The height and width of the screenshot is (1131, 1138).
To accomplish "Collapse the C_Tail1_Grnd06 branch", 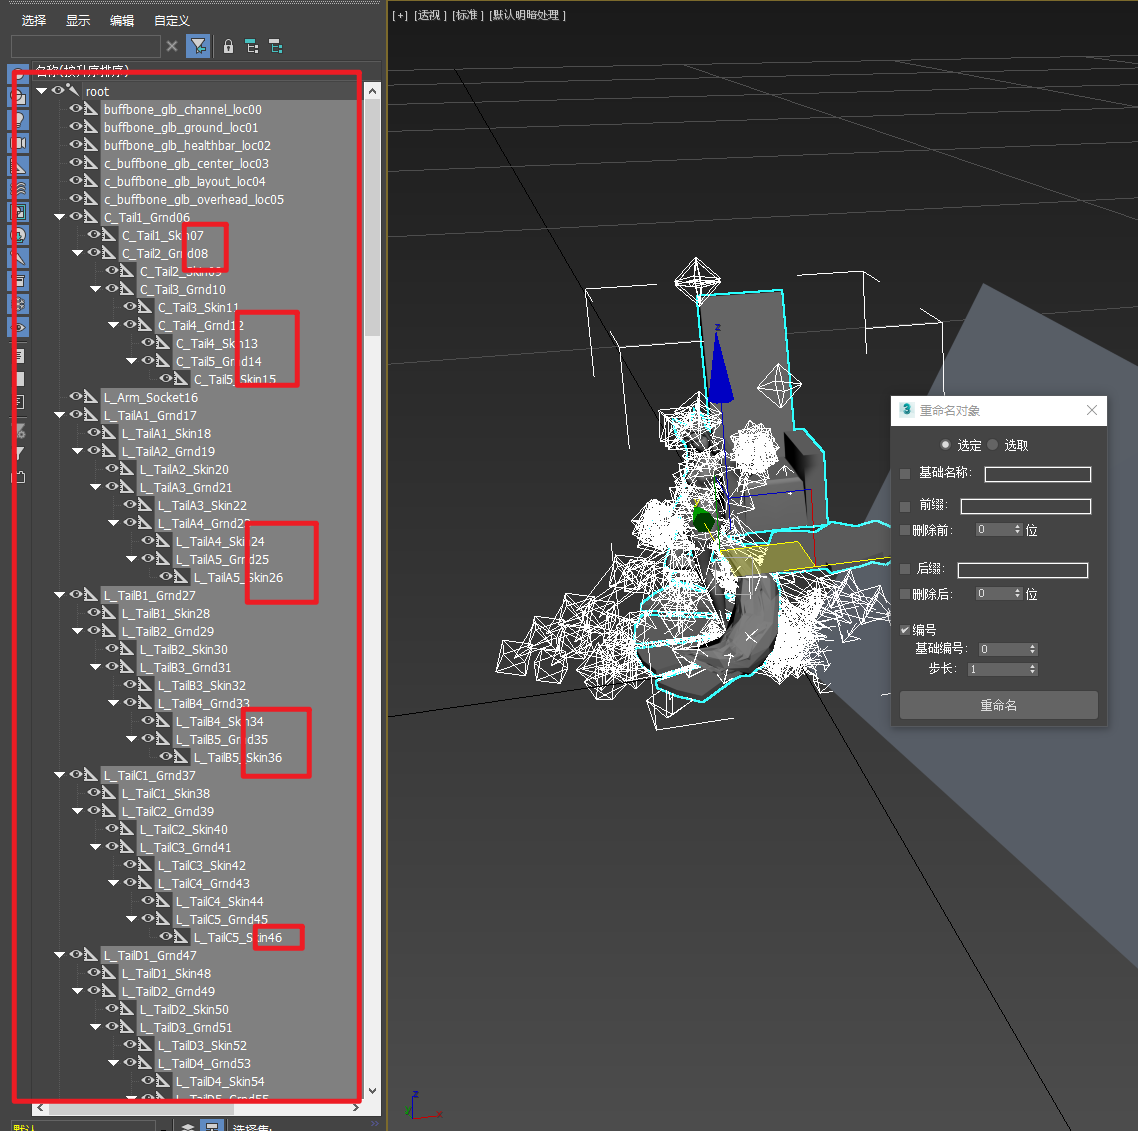I will coord(60,216).
